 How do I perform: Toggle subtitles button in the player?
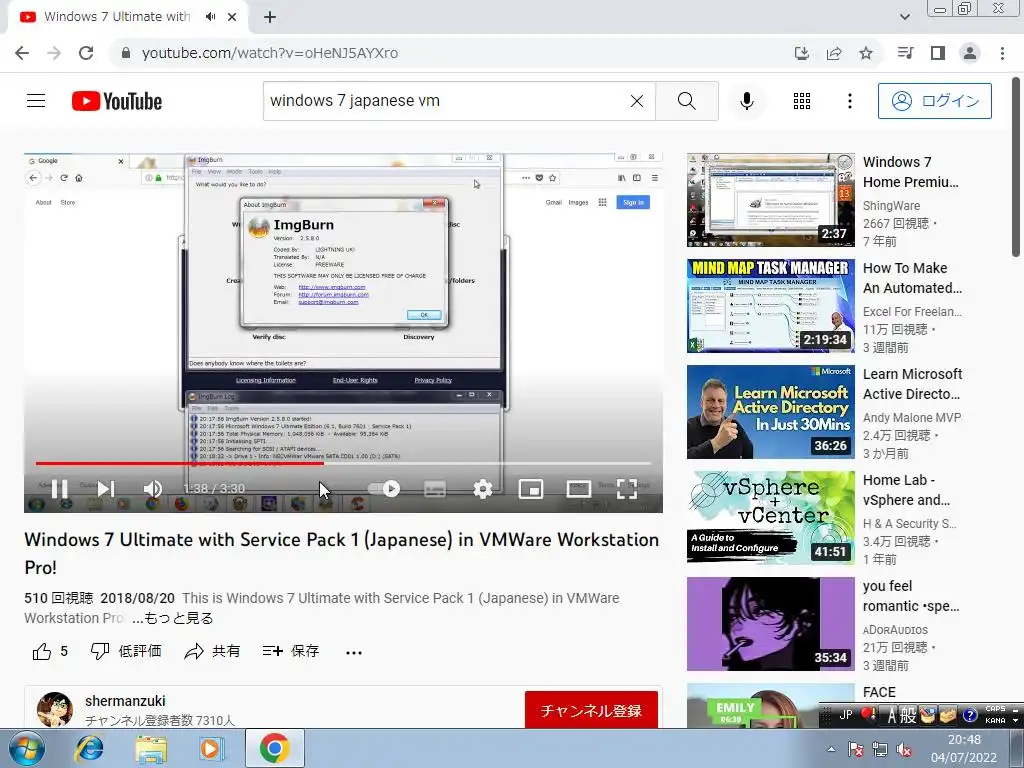(435, 488)
